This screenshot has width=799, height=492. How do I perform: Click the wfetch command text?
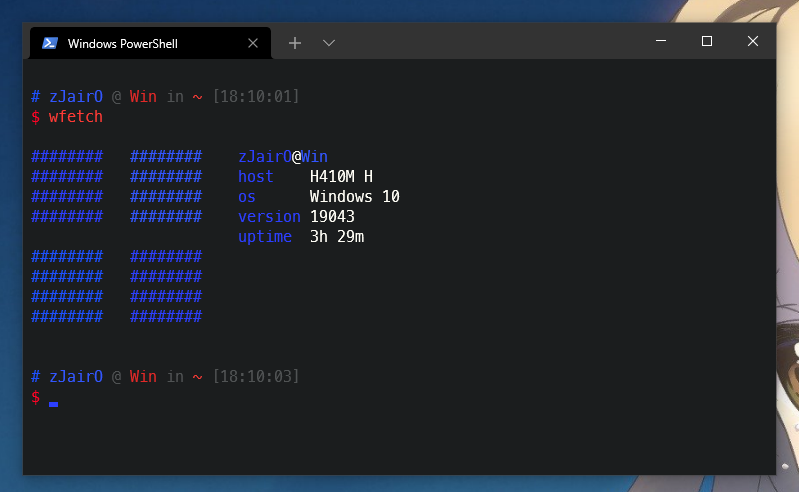click(75, 117)
